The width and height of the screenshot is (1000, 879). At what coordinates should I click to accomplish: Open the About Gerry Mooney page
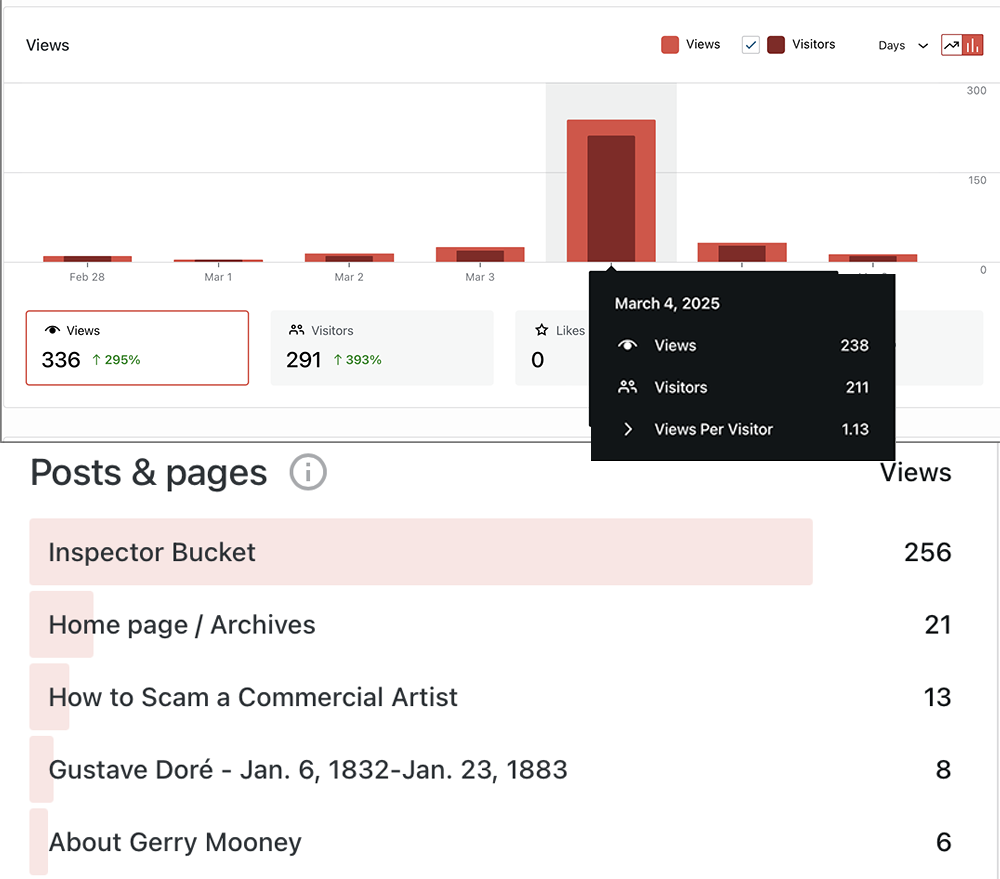coord(175,842)
